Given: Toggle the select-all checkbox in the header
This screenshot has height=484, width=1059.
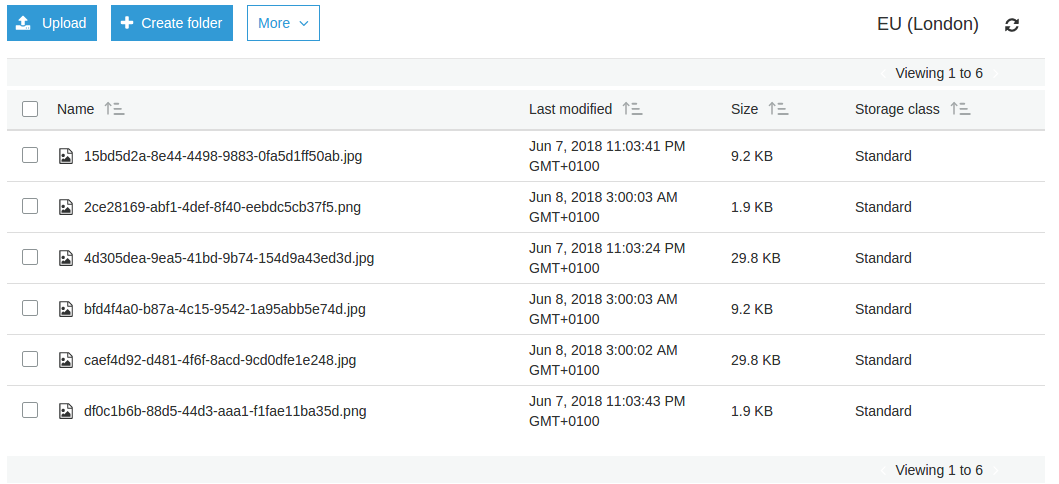Looking at the screenshot, I should (x=30, y=109).
